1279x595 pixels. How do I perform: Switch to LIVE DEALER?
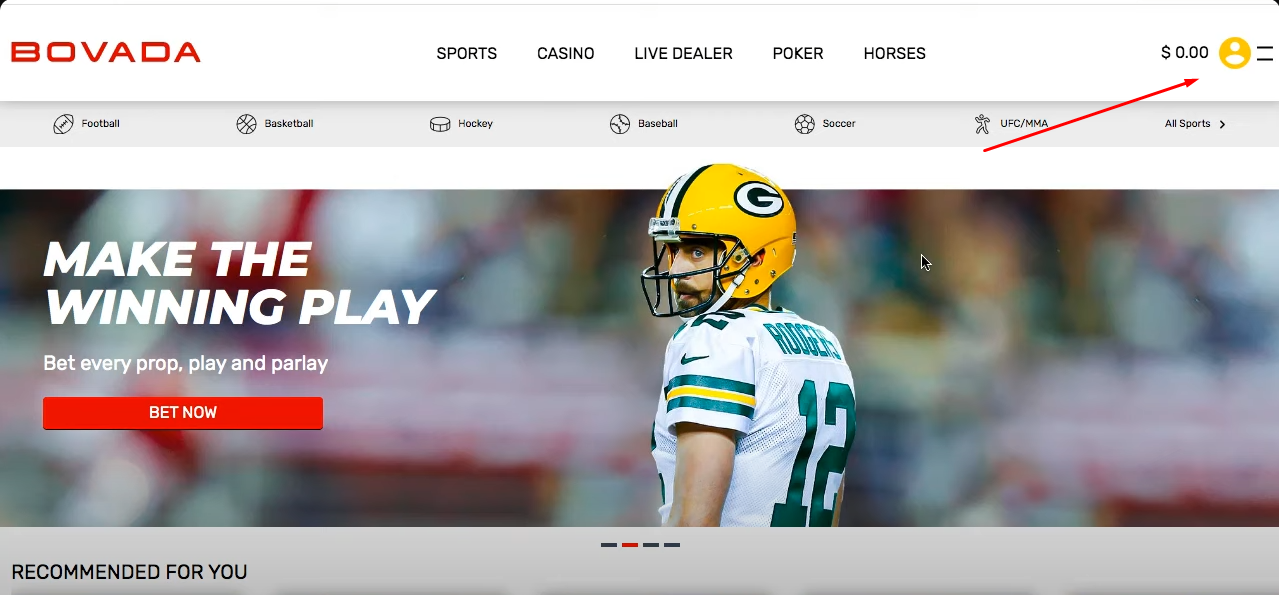(x=683, y=54)
